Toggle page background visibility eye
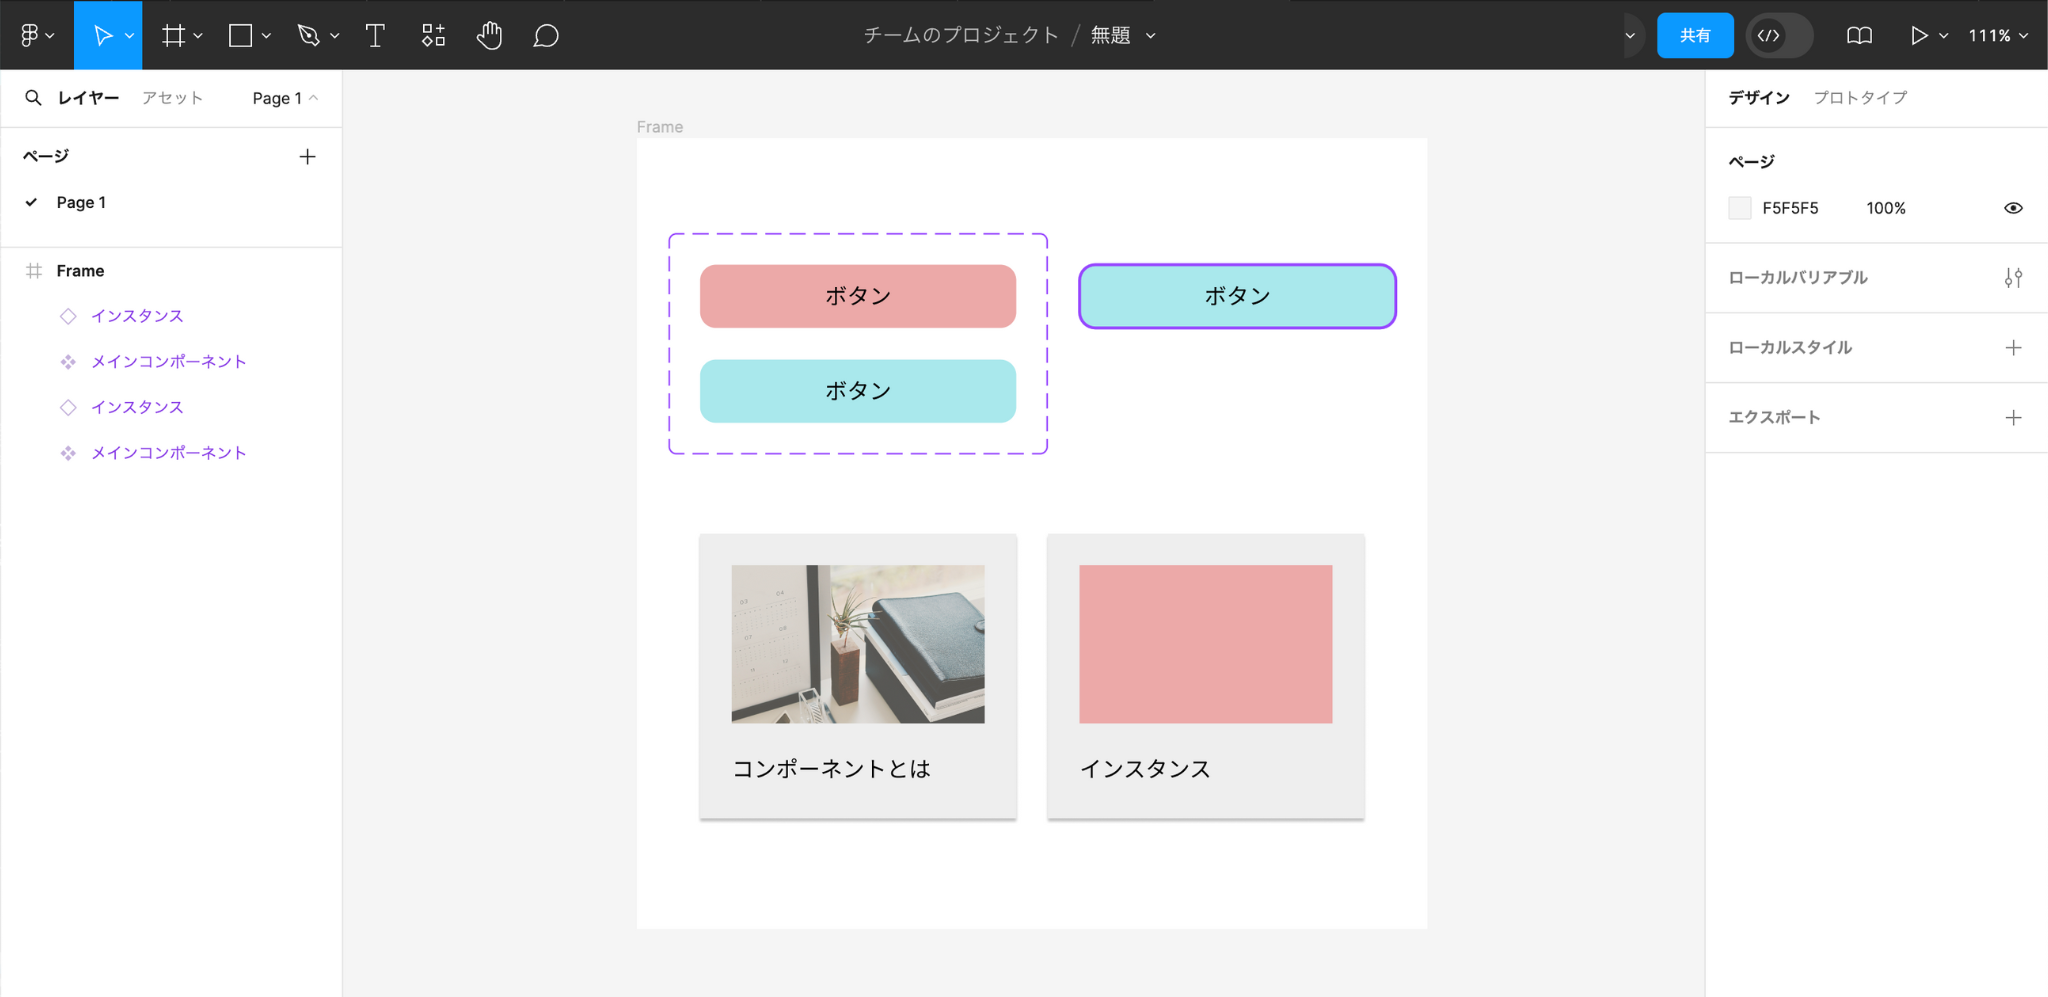 pyautogui.click(x=2013, y=208)
